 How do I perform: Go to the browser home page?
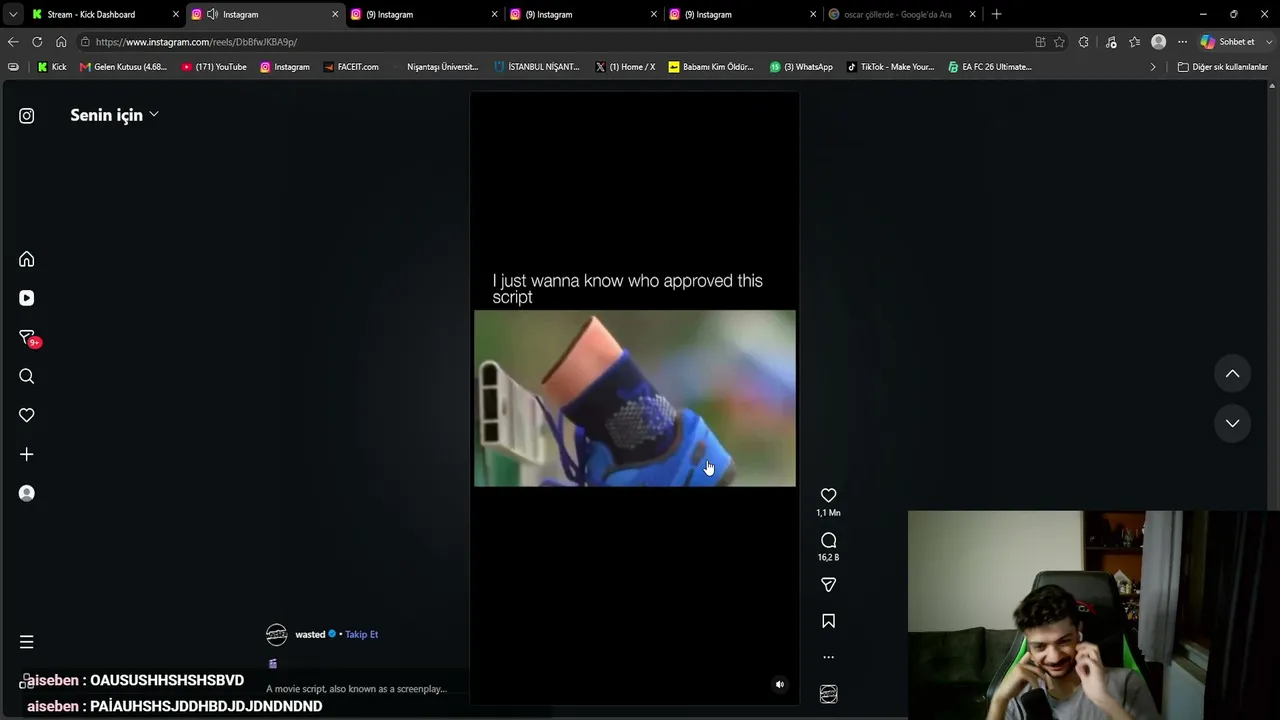(61, 42)
